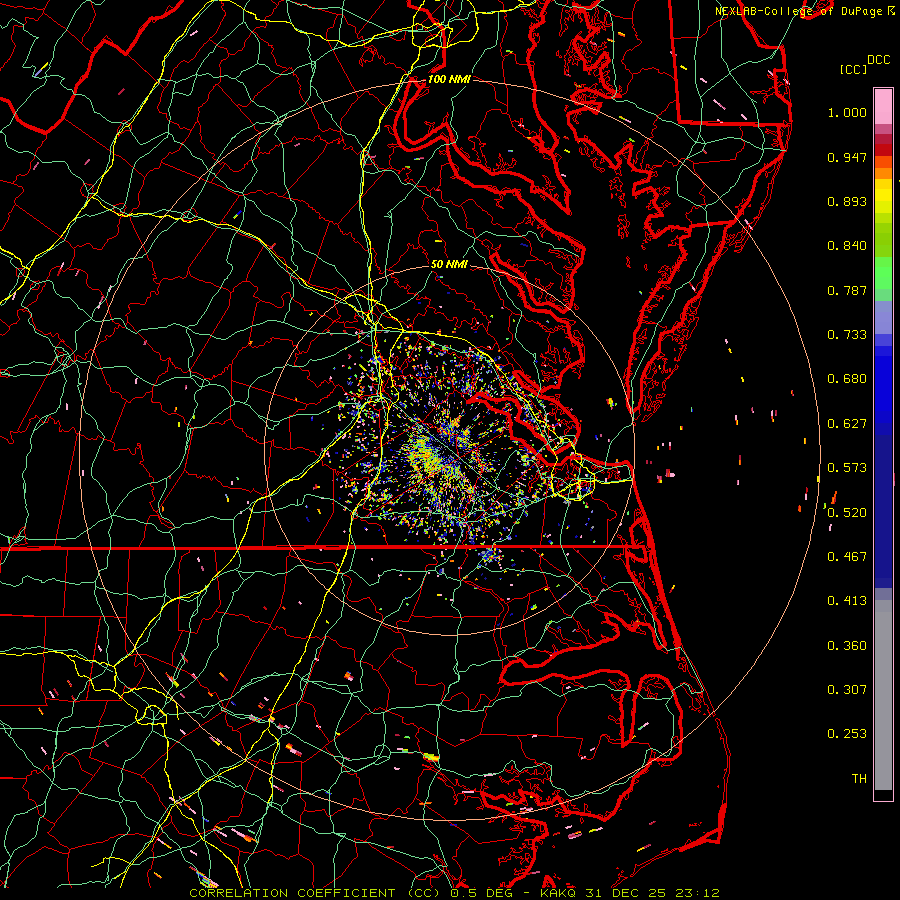The width and height of the screenshot is (900, 900).
Task: Click the 50 NMI range ring label
Action: [x=449, y=264]
